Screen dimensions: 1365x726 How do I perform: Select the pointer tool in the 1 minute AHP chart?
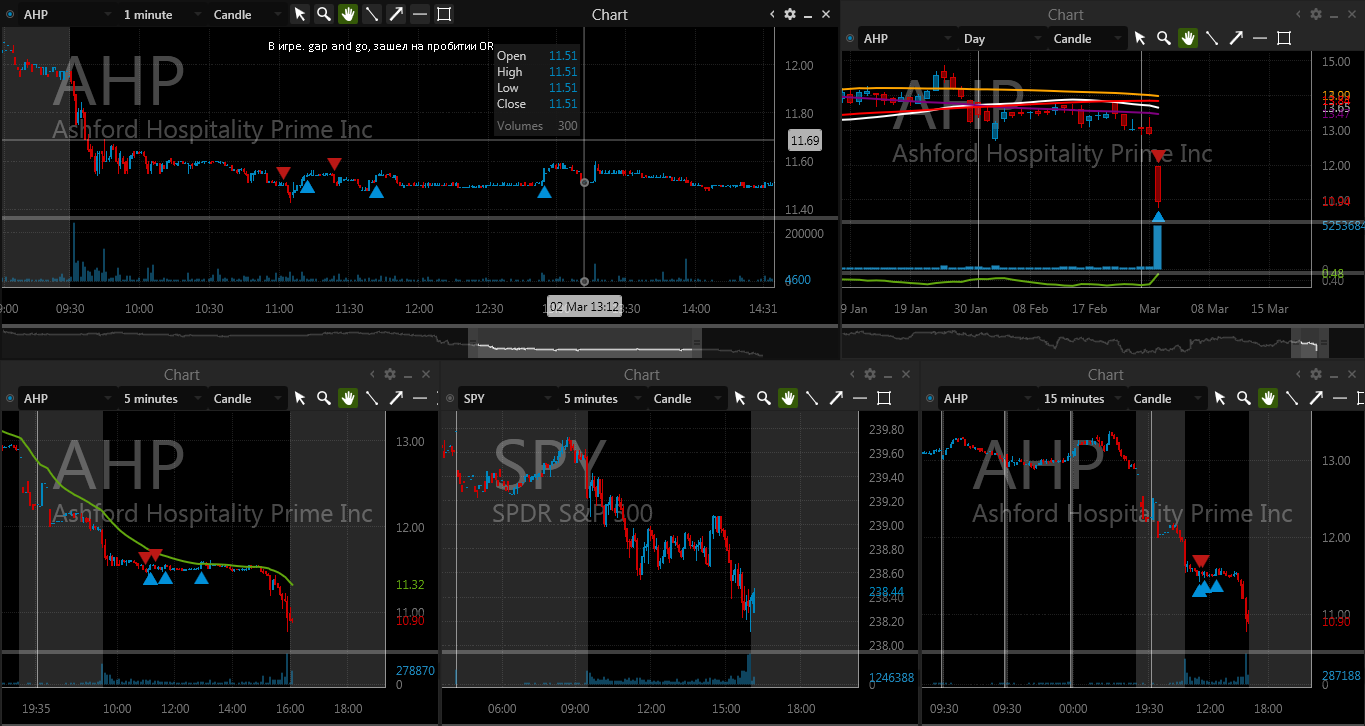(300, 14)
